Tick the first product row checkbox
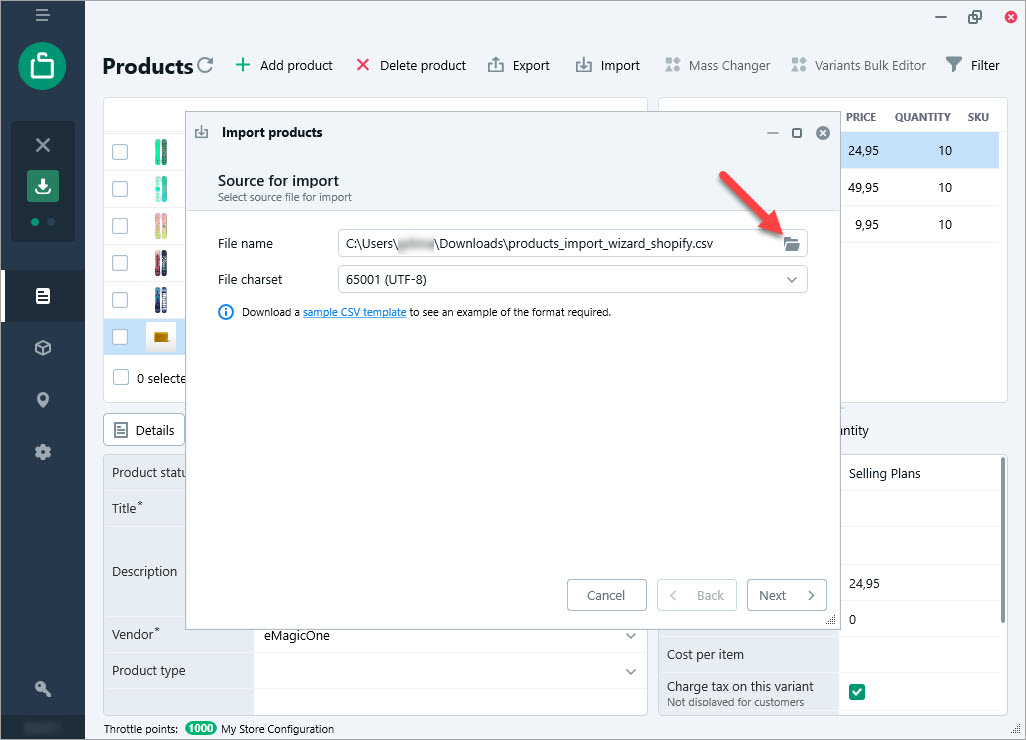Screen dimensions: 1026x740 click(x=120, y=152)
